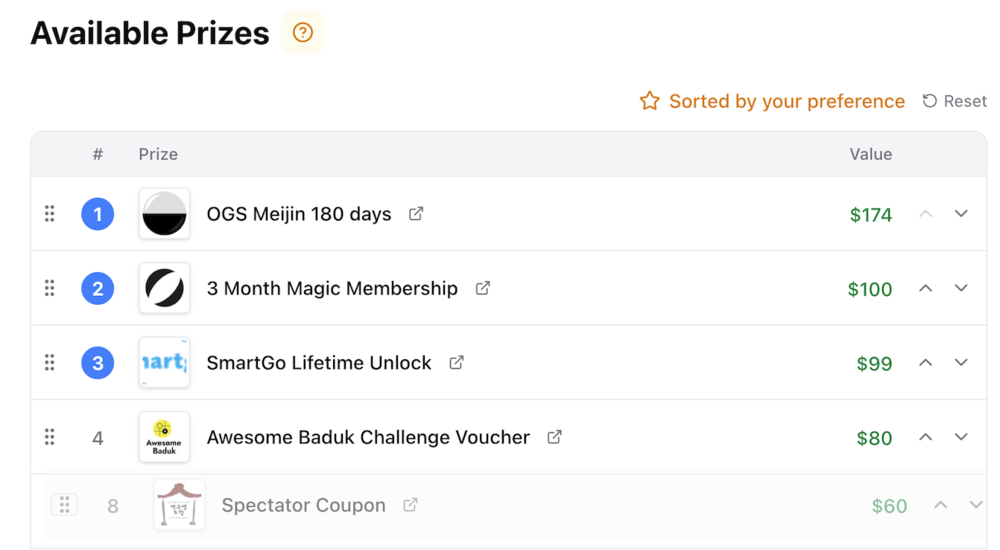Open 3 Month Magic Membership external link
The height and width of the screenshot is (550, 1000).
tap(483, 288)
